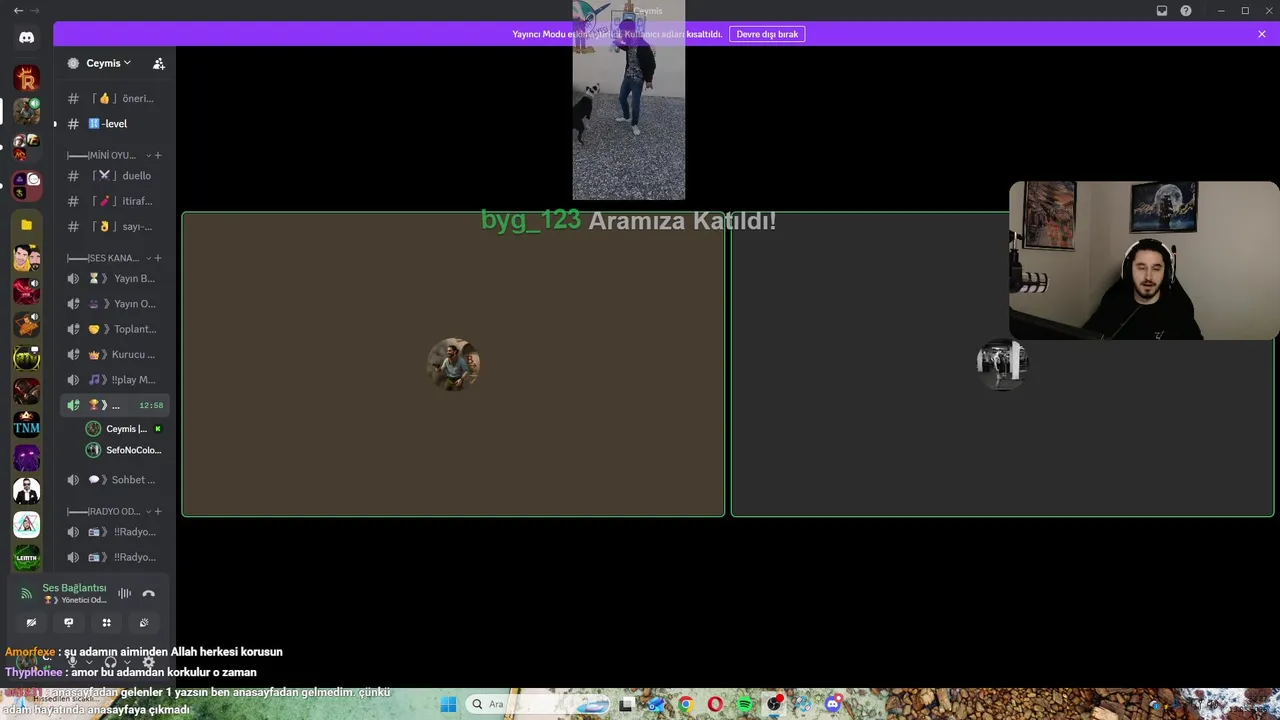The height and width of the screenshot is (720, 1280).
Task: Select user SefoNoColo in voice channel
Action: tap(124, 450)
